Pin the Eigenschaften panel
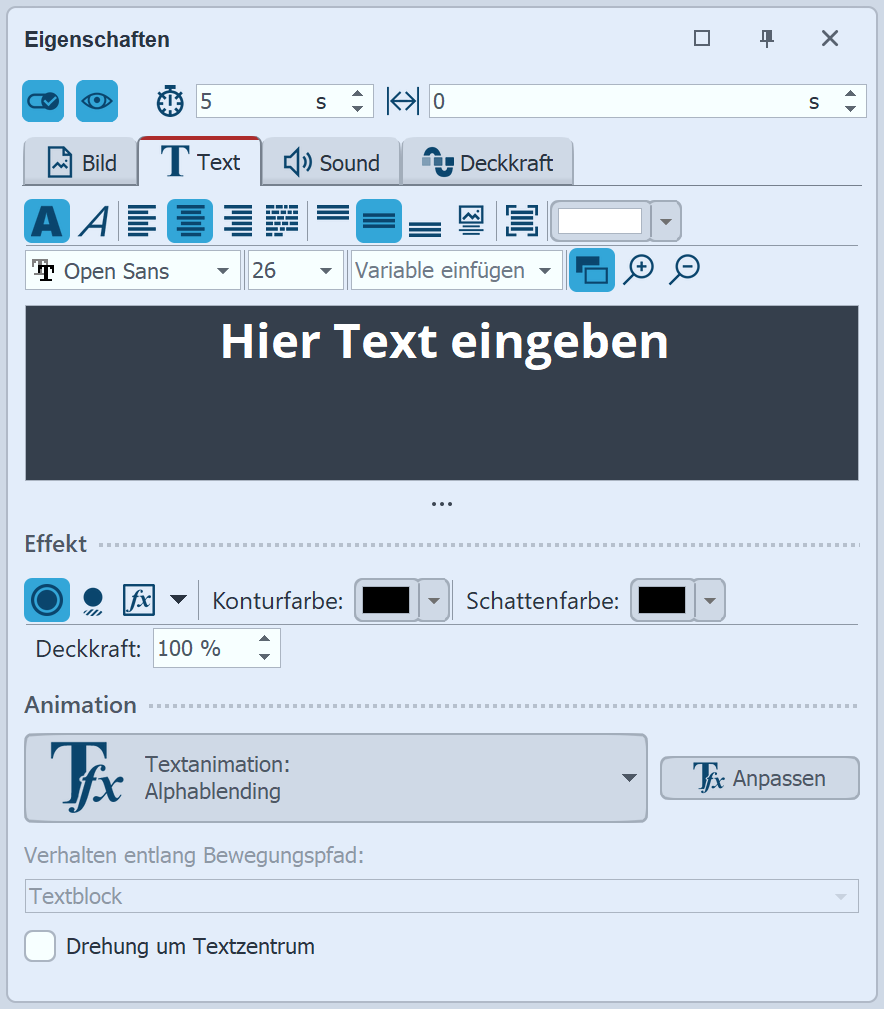 pos(766,38)
